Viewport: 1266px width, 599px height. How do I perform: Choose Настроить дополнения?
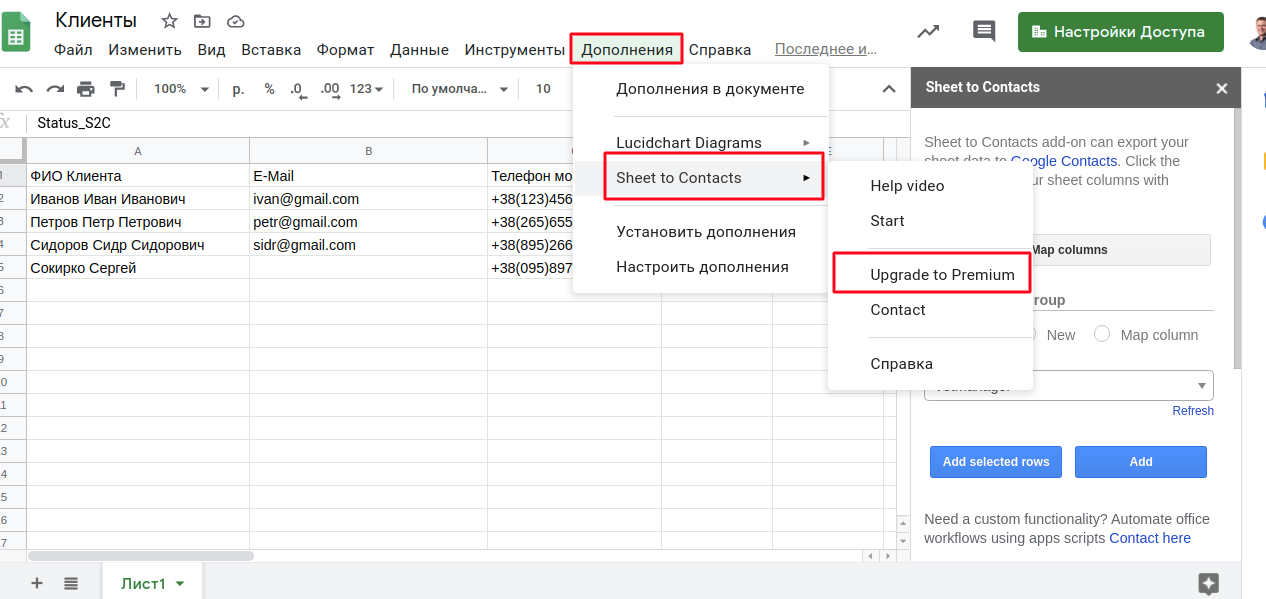point(701,267)
